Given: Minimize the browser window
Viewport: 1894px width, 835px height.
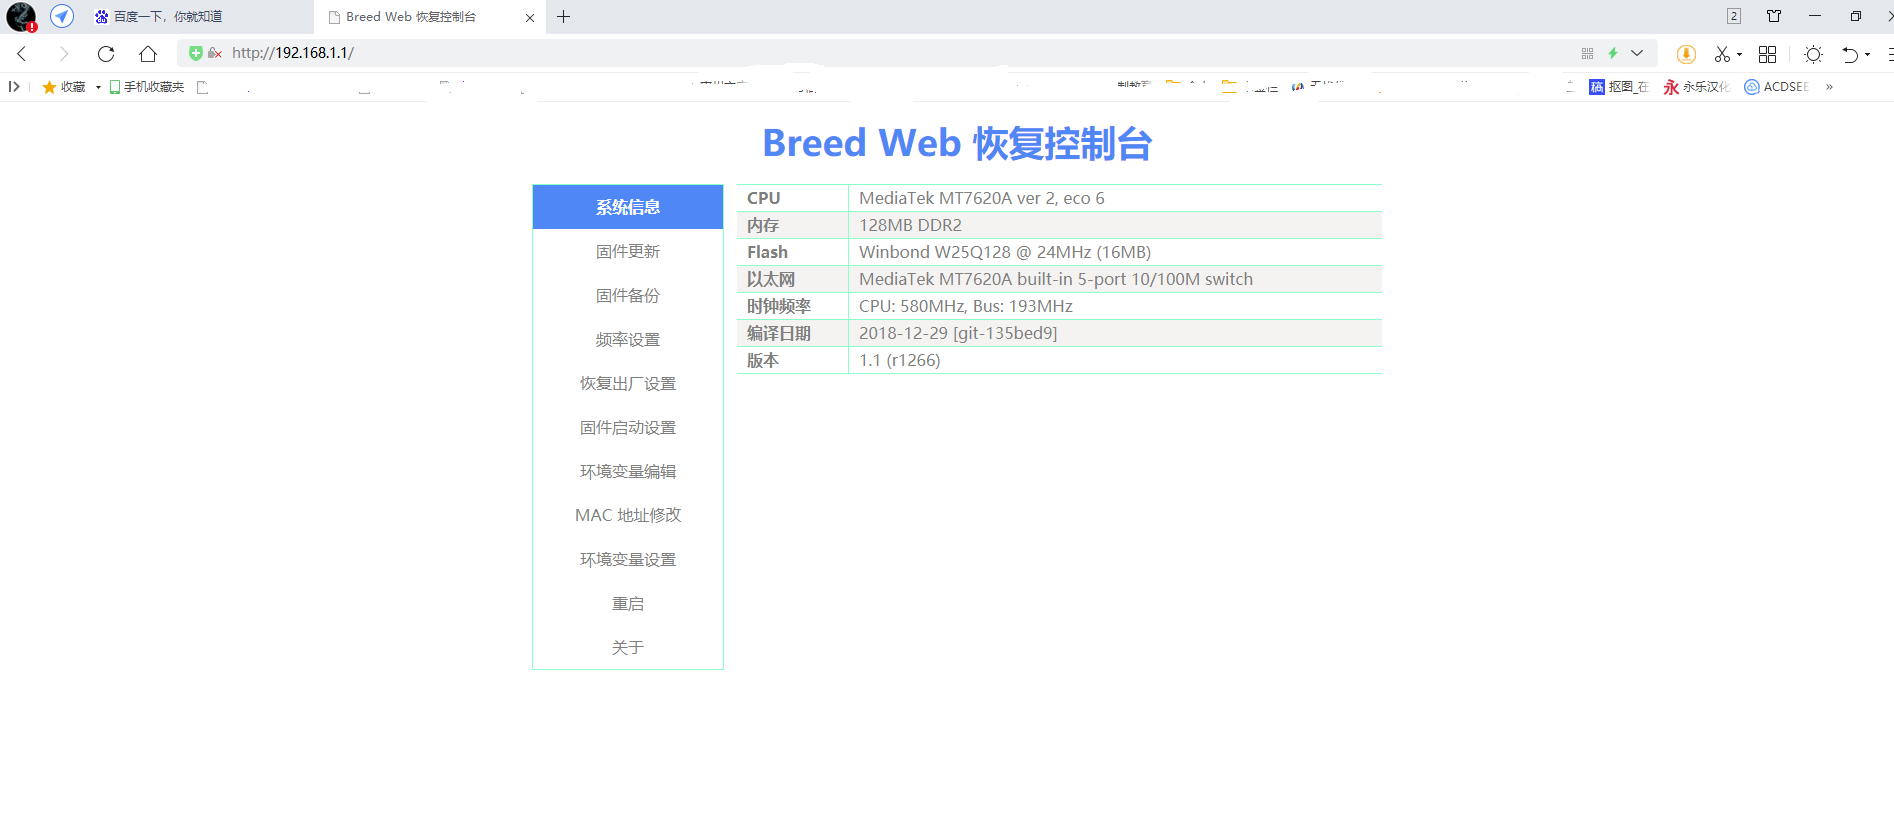Looking at the screenshot, I should point(1815,16).
